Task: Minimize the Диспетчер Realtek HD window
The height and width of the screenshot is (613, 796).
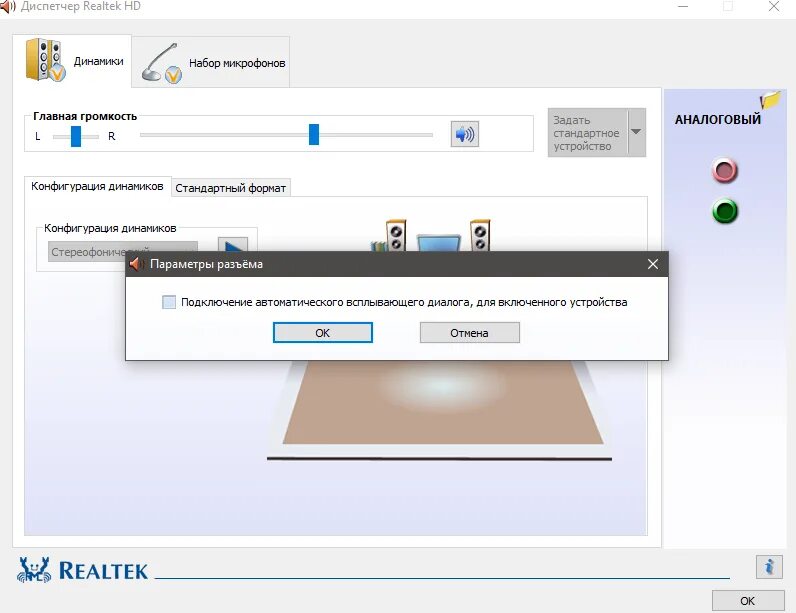Action: 683,7
